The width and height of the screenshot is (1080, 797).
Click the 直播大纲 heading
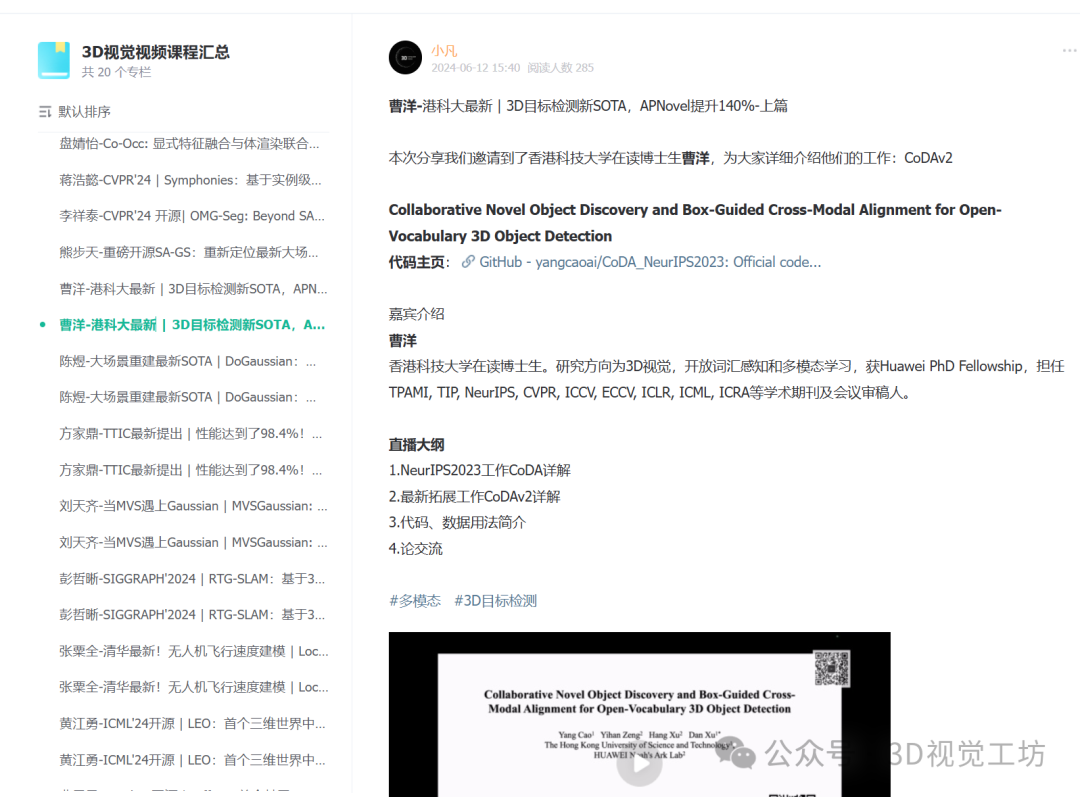click(417, 444)
